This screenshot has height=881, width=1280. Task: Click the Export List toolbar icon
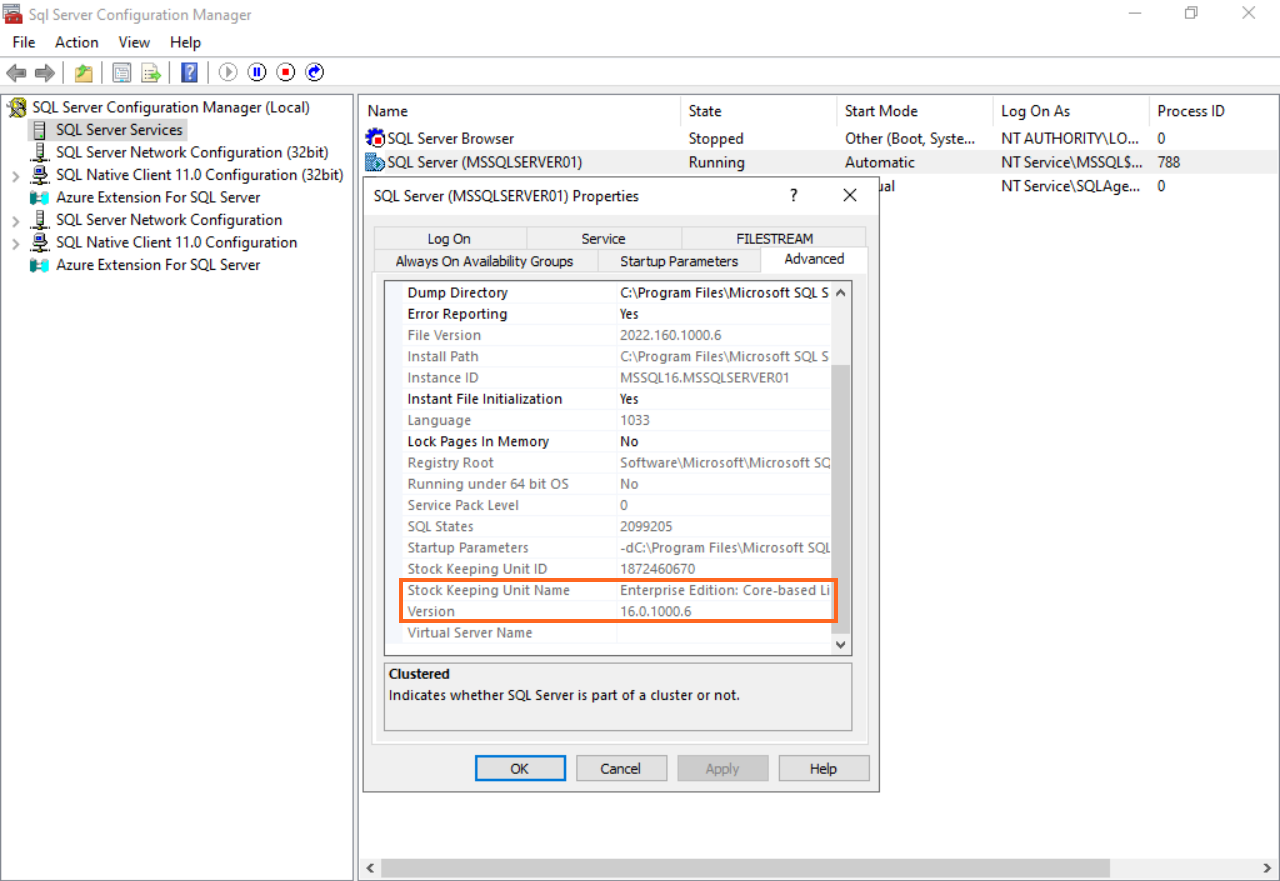tap(151, 73)
